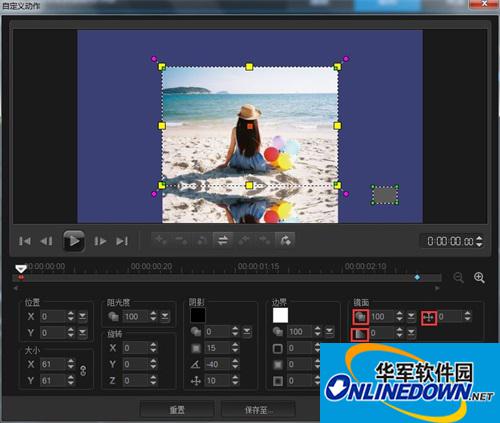Screen dimensions: 500x423
Task: Open the ease menu beside shadow opacity
Action: (247, 332)
